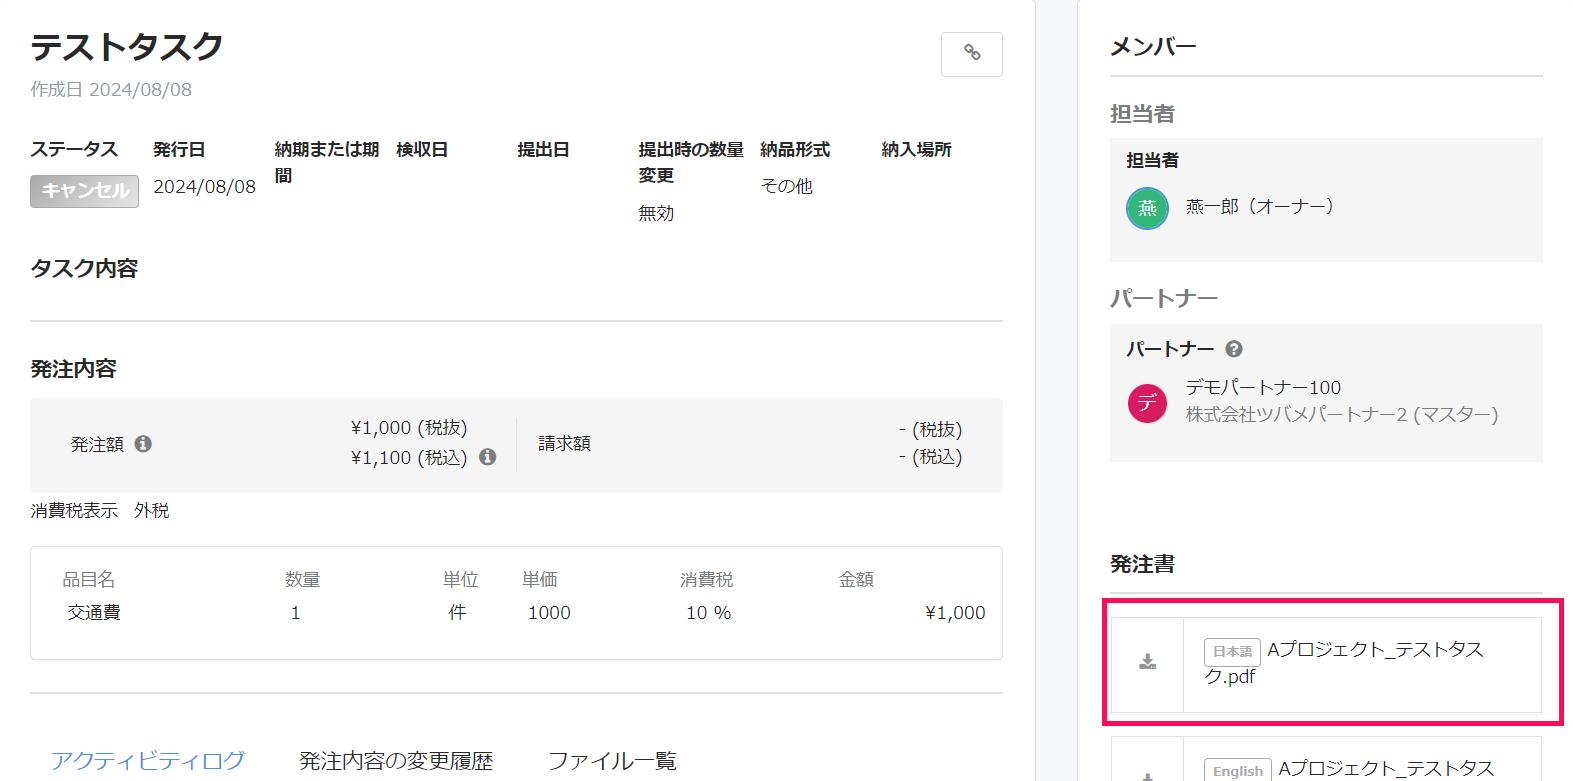Open アクティビティログ tab
This screenshot has height=781, width=1573.
(x=148, y=761)
